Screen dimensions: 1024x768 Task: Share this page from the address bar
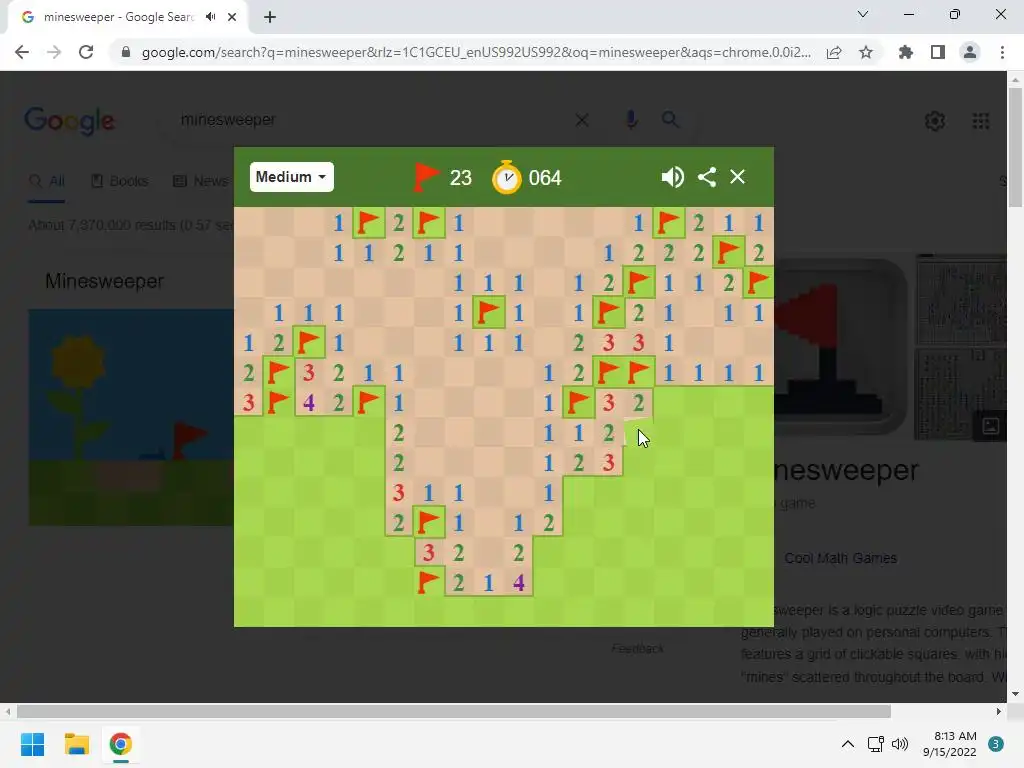click(x=834, y=52)
